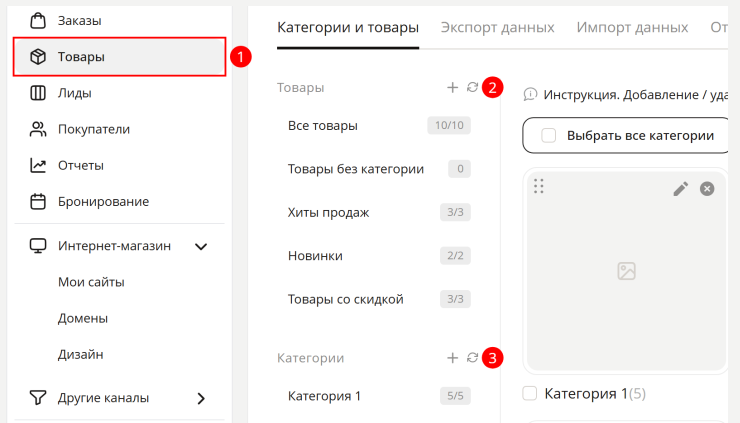Tick the Категория 1 card checkbox
740x423 pixels.
[x=530, y=393]
